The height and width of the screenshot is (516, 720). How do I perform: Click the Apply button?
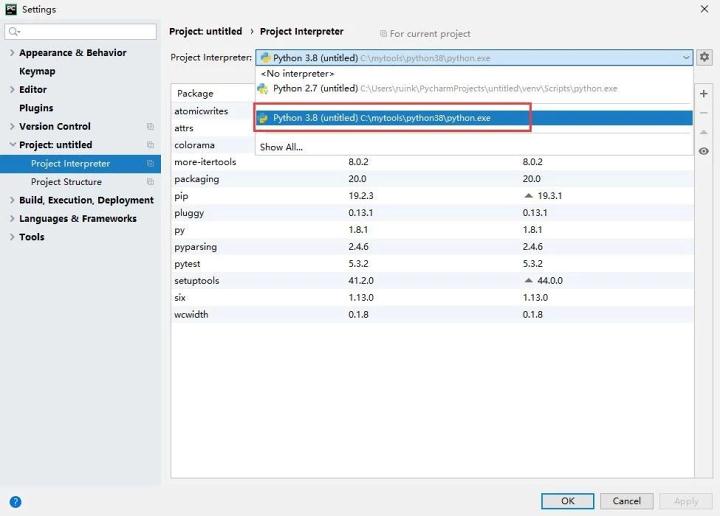click(x=686, y=501)
